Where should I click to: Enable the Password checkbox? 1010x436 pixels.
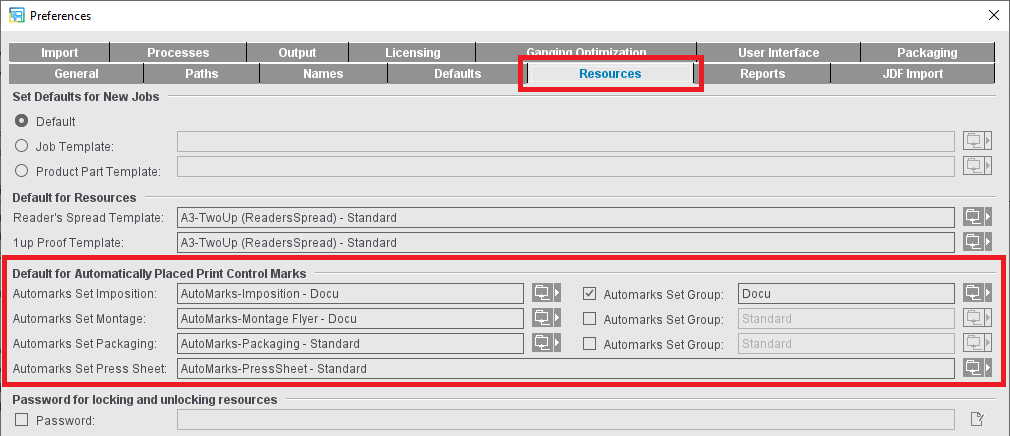click(22, 420)
